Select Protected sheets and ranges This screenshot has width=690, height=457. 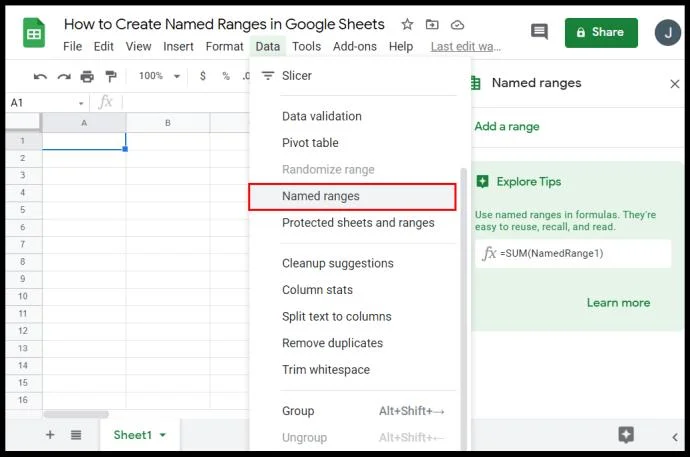pyautogui.click(x=354, y=223)
